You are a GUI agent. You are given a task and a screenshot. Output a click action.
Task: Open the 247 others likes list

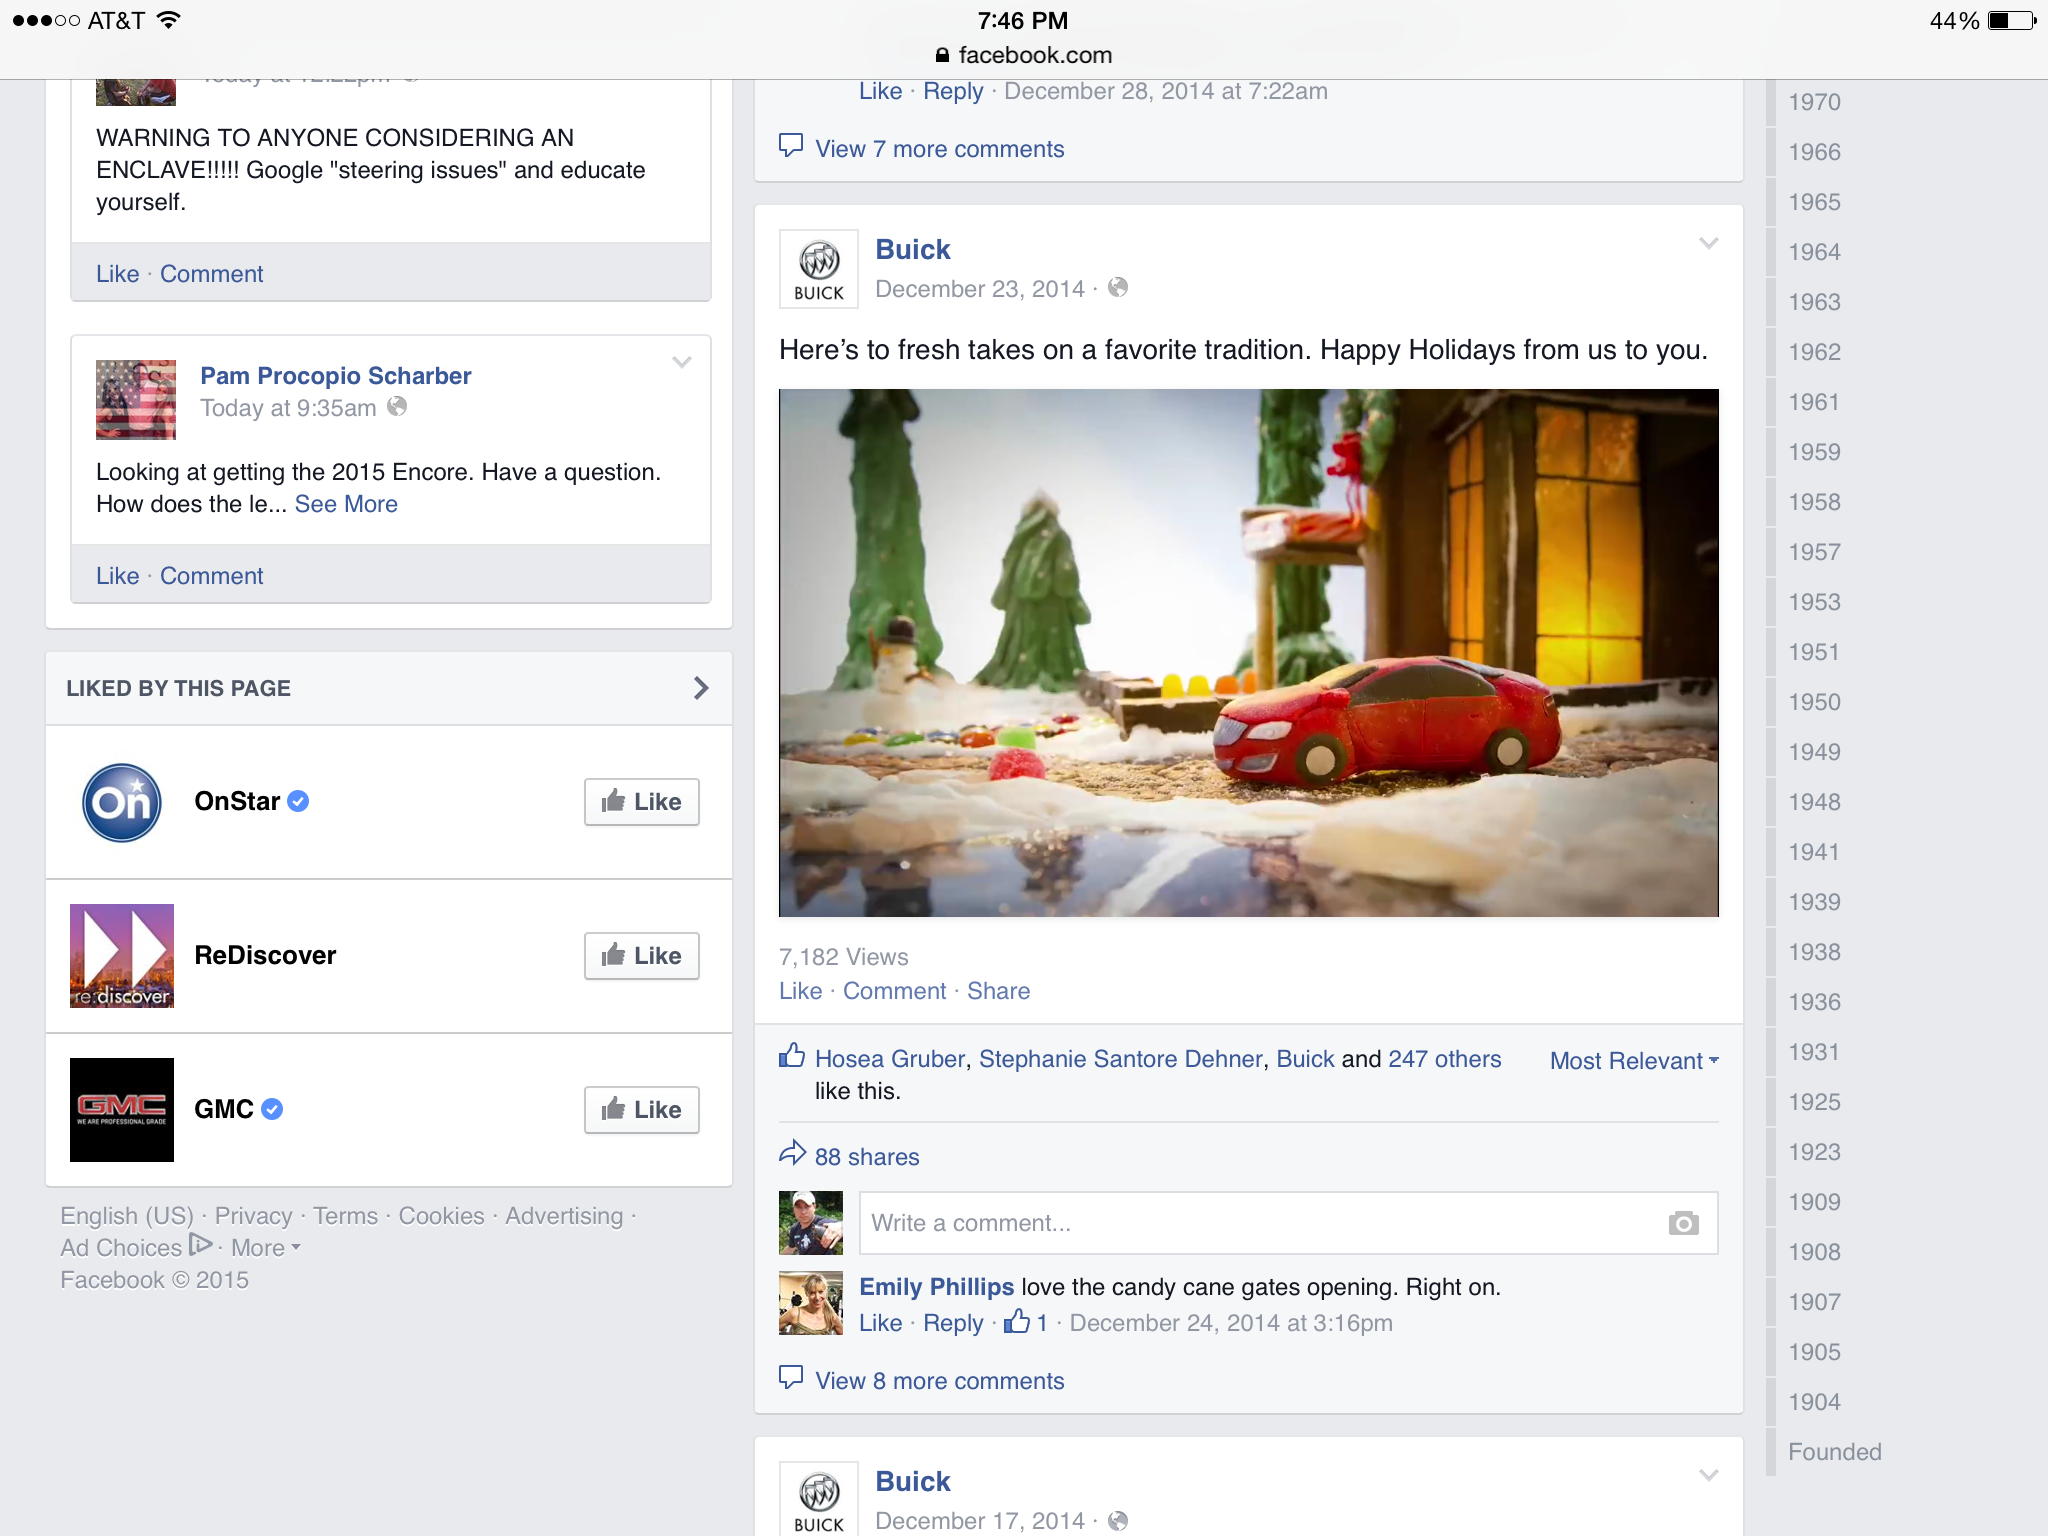click(x=1444, y=1059)
